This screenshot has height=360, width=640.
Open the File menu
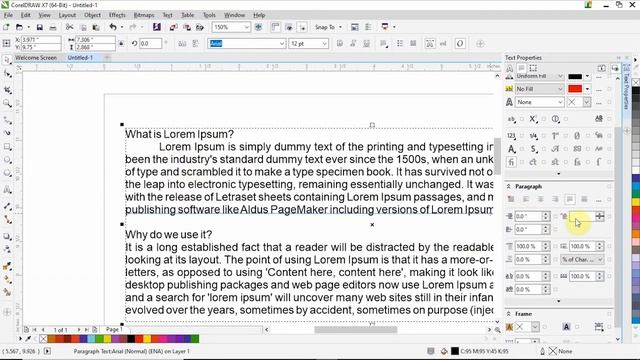click(x=8, y=15)
